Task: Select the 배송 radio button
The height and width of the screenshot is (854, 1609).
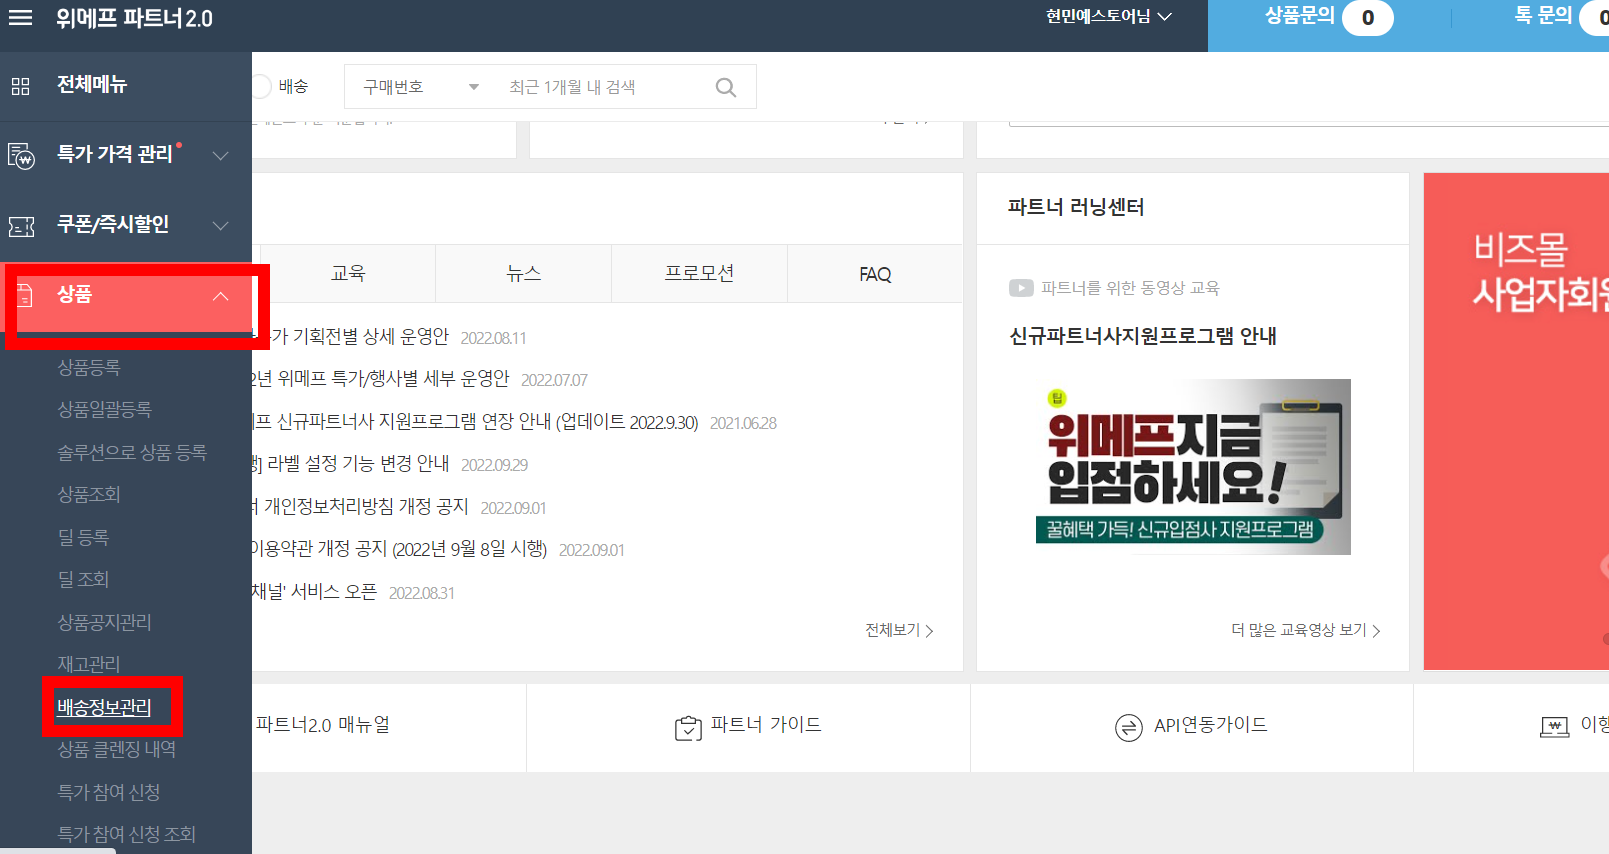Action: [x=262, y=87]
